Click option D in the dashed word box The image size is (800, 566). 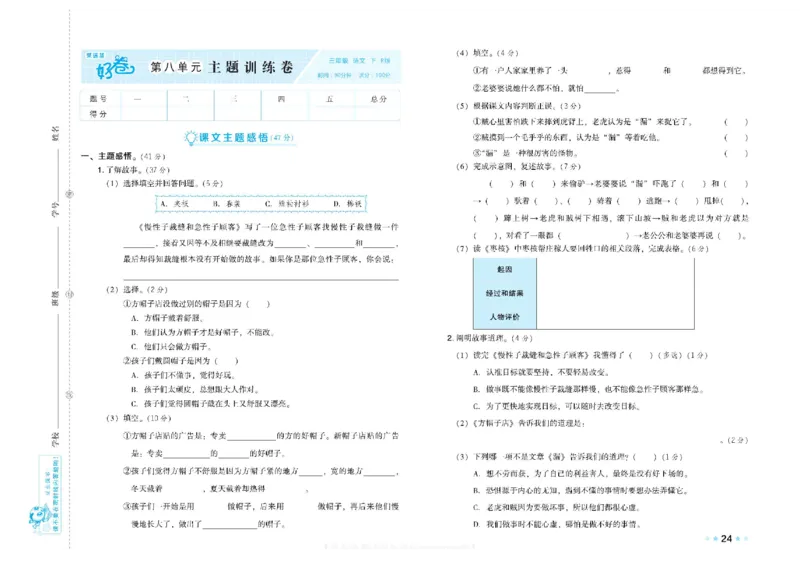click(347, 204)
